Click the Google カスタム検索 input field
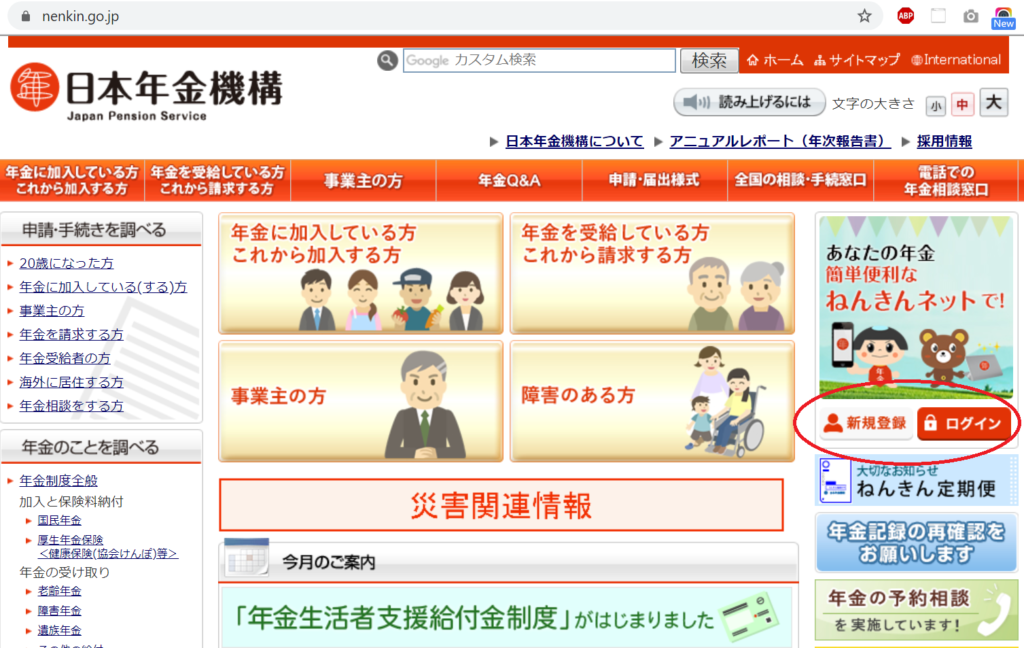The width and height of the screenshot is (1024, 648). click(x=539, y=60)
